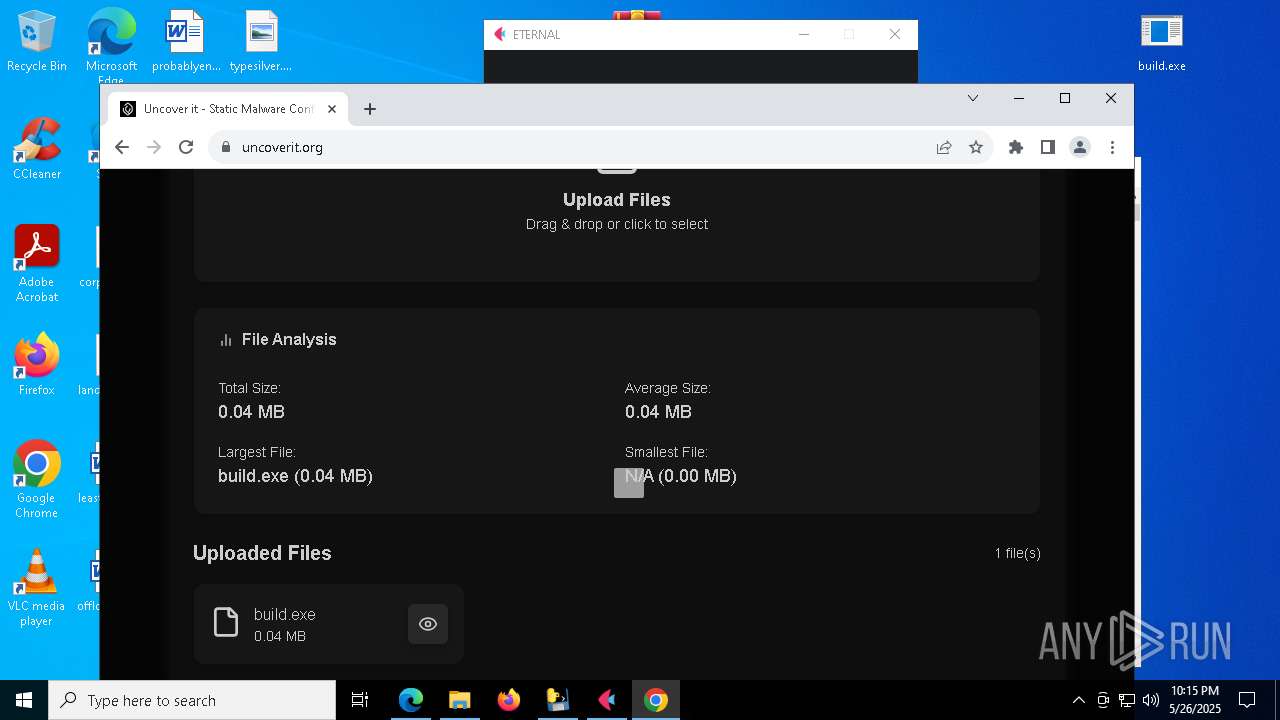This screenshot has width=1280, height=720.
Task: Open Task View on taskbar
Action: tap(360, 700)
